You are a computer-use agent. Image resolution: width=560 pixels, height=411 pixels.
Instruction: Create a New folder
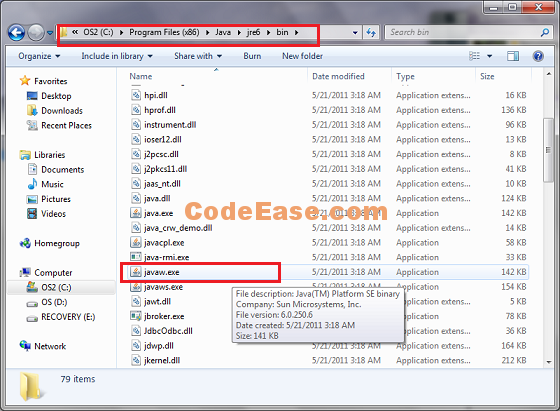(x=302, y=56)
